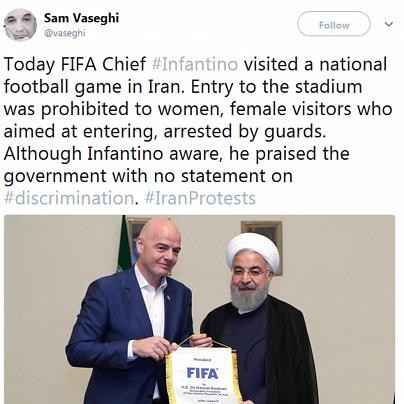Click the @vaseghi handle
This screenshot has height=404, width=404.
click(64, 33)
